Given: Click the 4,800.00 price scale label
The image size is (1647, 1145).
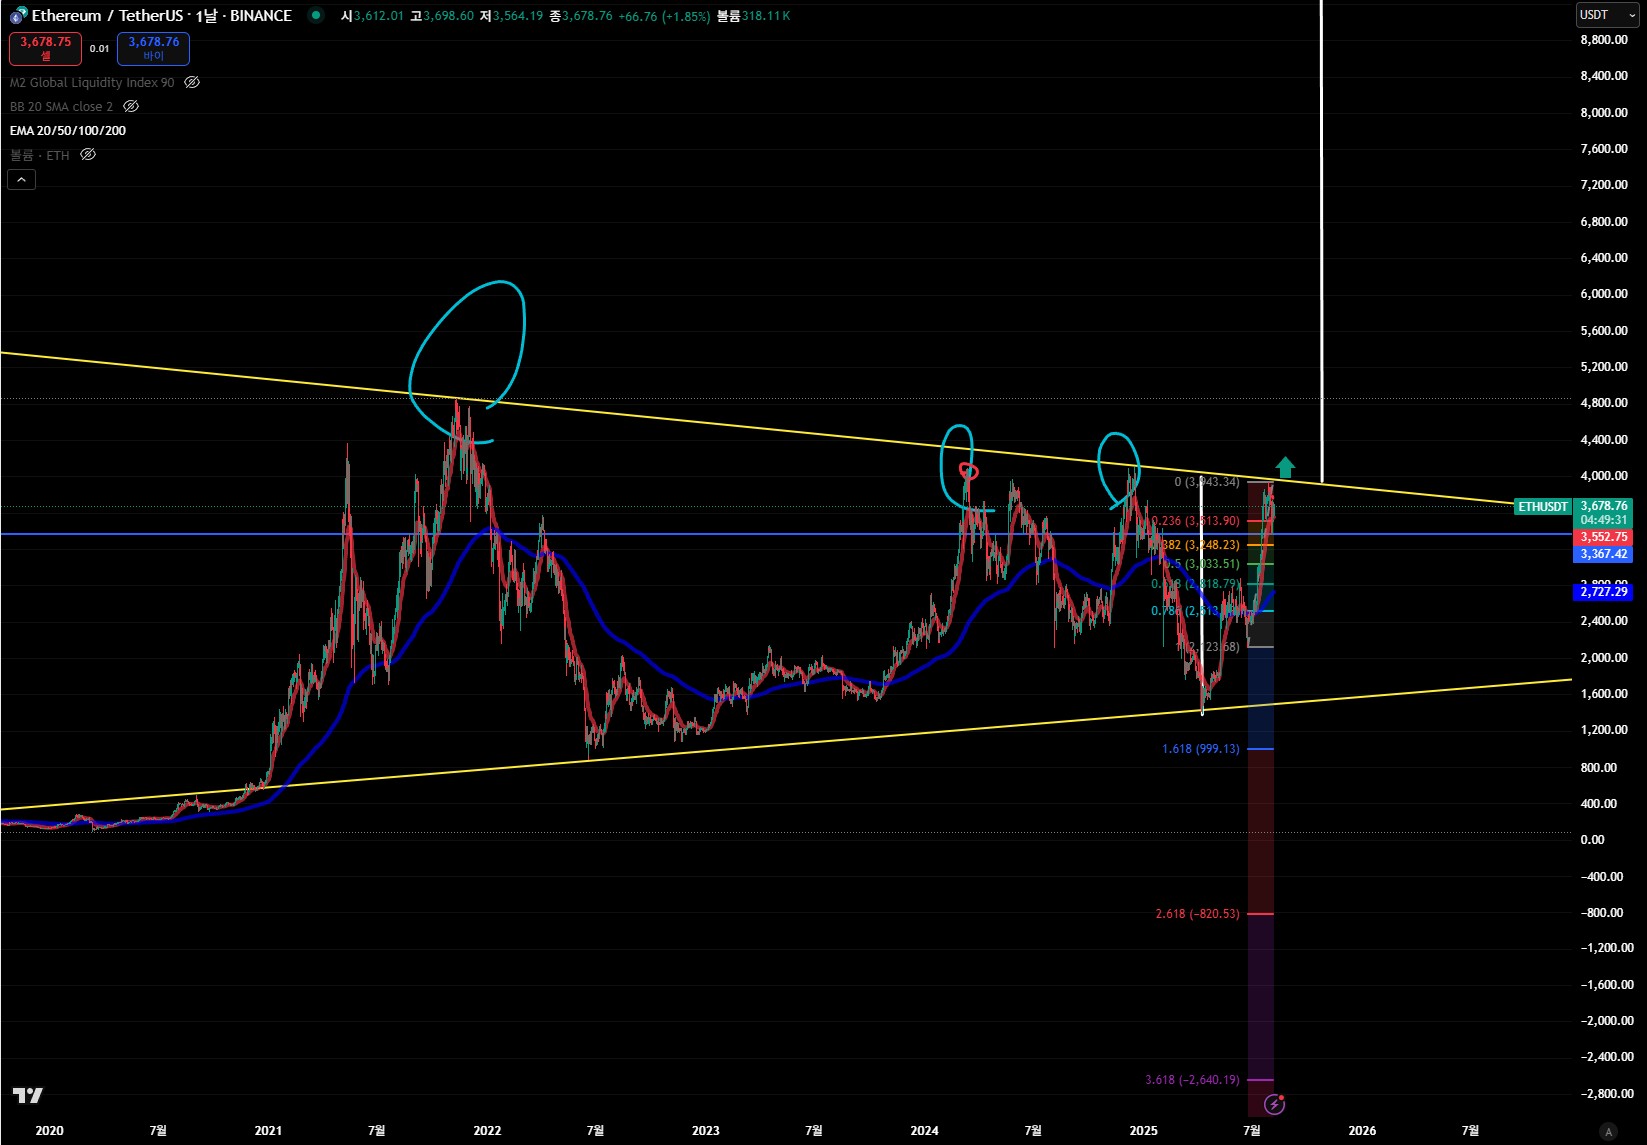Looking at the screenshot, I should 1604,403.
